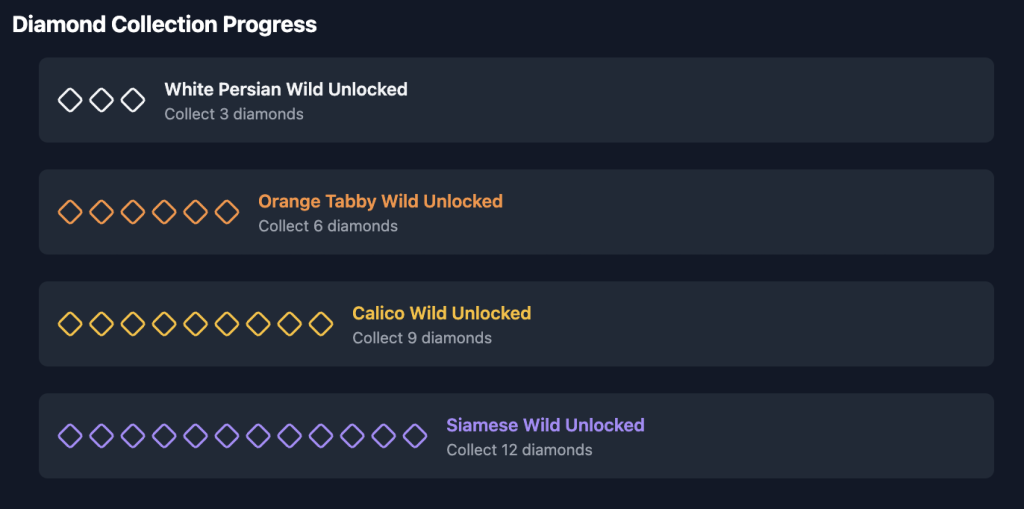Click the twelfth purple Siamese diamond
This screenshot has width=1024, height=509.
pyautogui.click(x=415, y=436)
